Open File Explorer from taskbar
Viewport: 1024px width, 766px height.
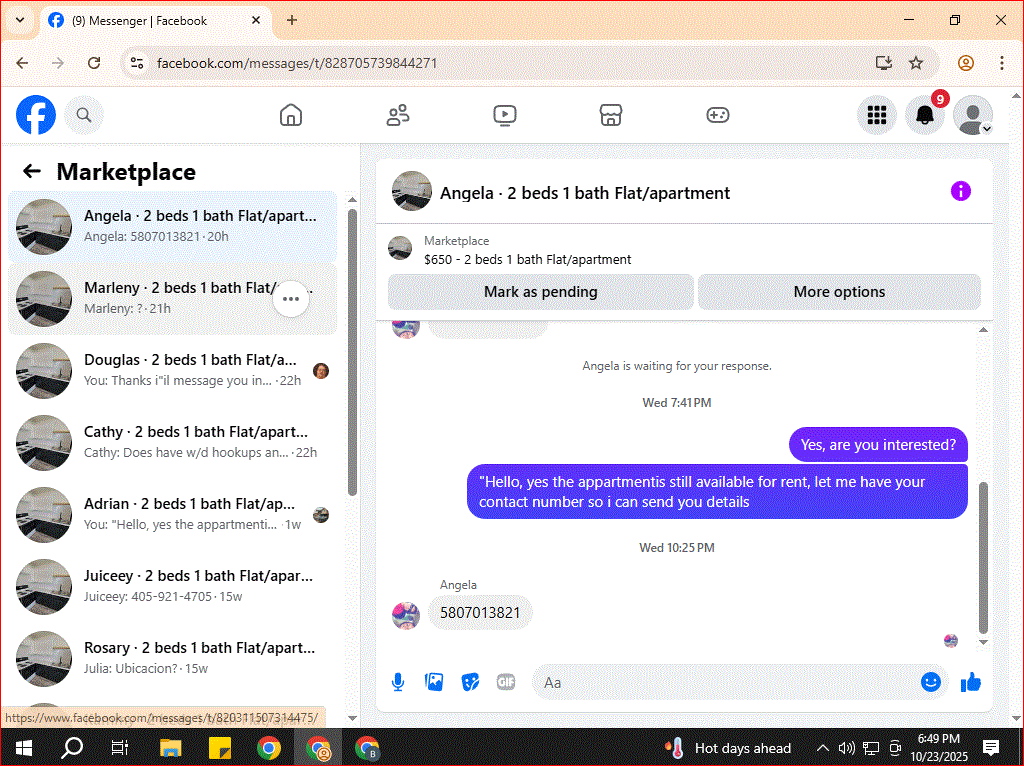click(170, 748)
